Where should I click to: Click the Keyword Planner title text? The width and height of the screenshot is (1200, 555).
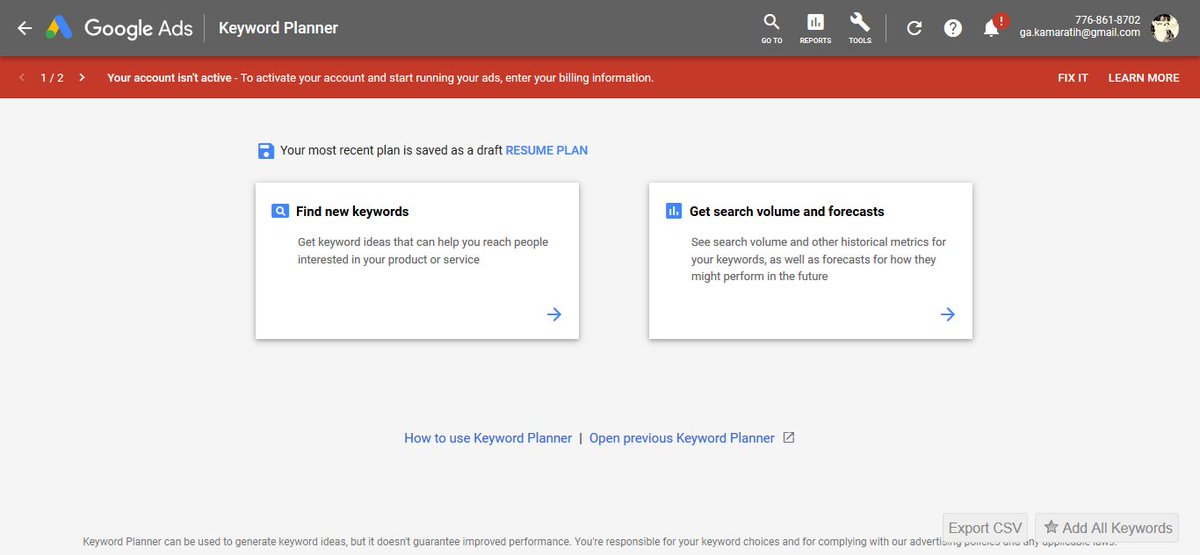coord(278,28)
